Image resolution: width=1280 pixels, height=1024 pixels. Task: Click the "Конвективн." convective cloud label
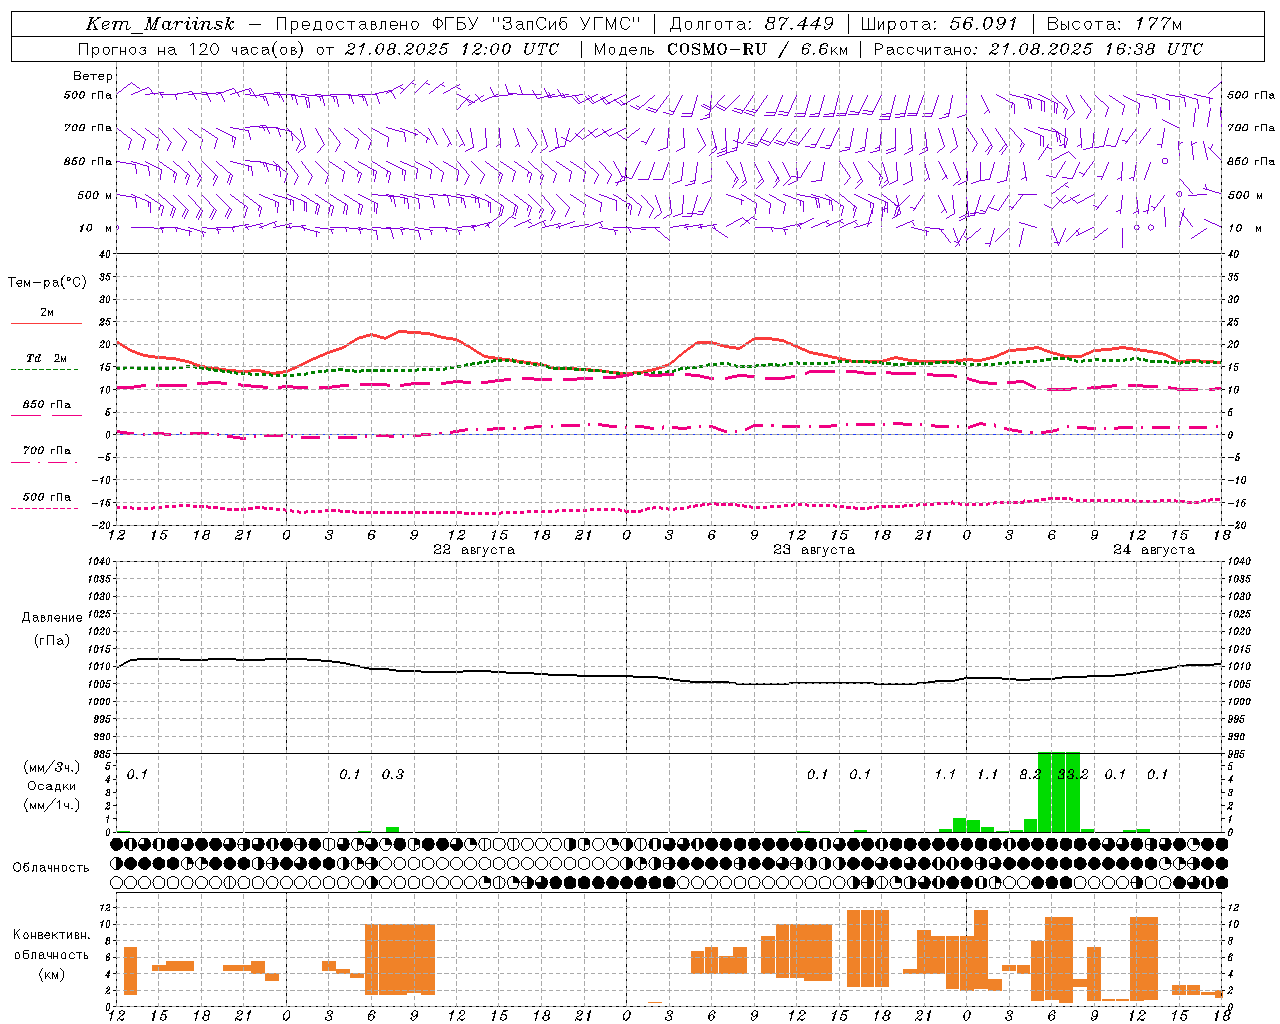click(x=52, y=935)
